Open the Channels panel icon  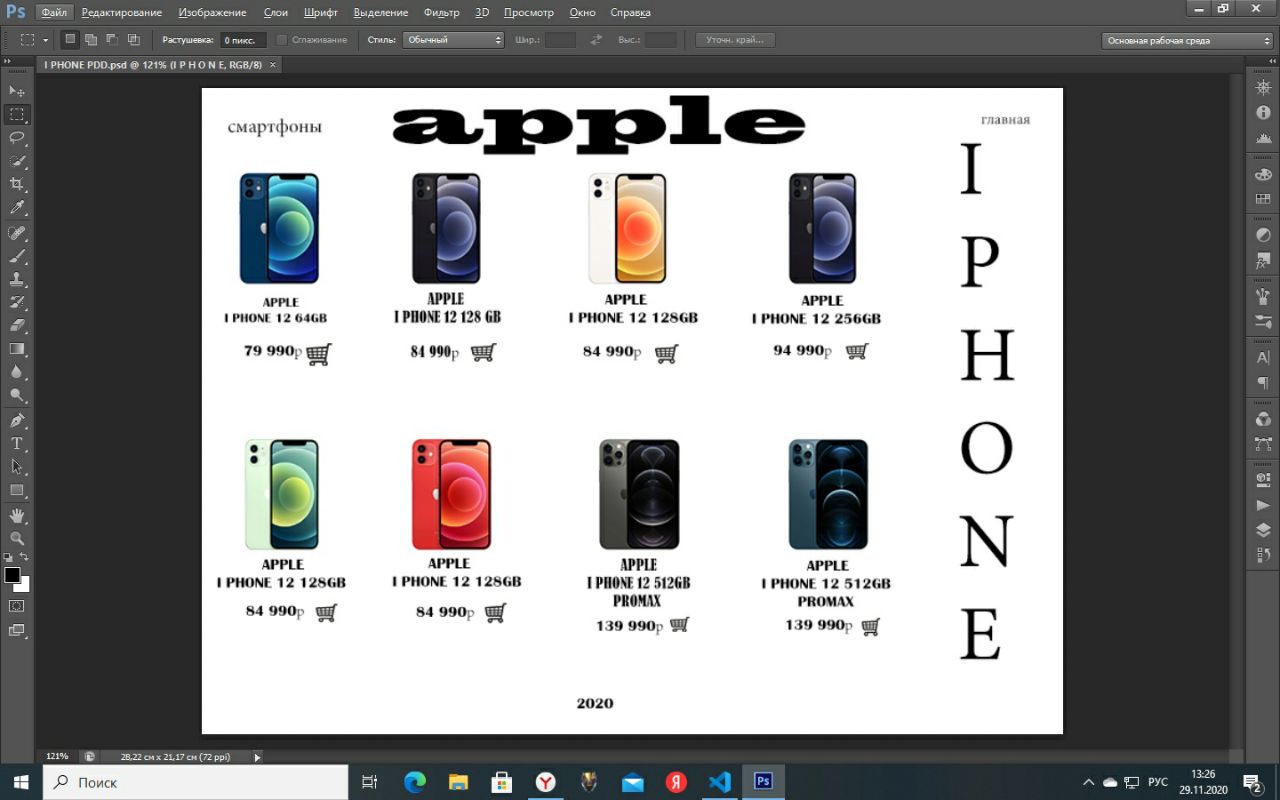(x=1263, y=419)
